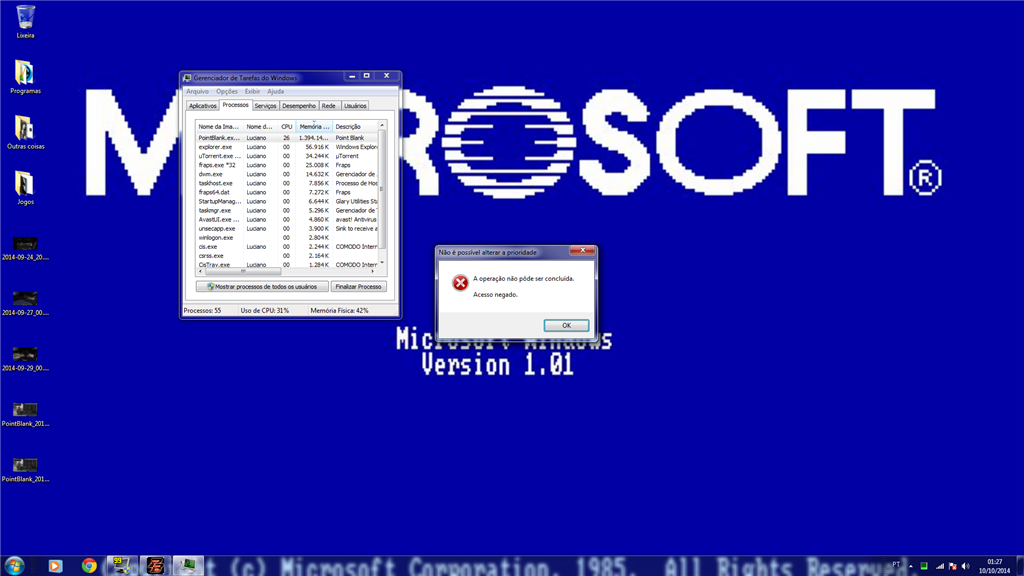
Task: Select the PointBlank.exe process row
Action: 287,138
